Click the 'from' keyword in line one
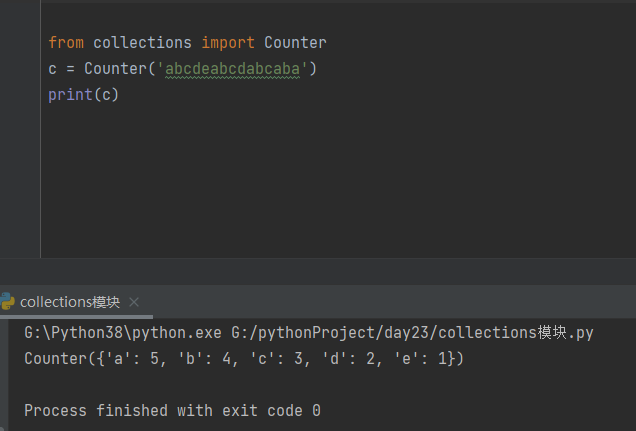Viewport: 636px width, 431px height. tap(66, 43)
